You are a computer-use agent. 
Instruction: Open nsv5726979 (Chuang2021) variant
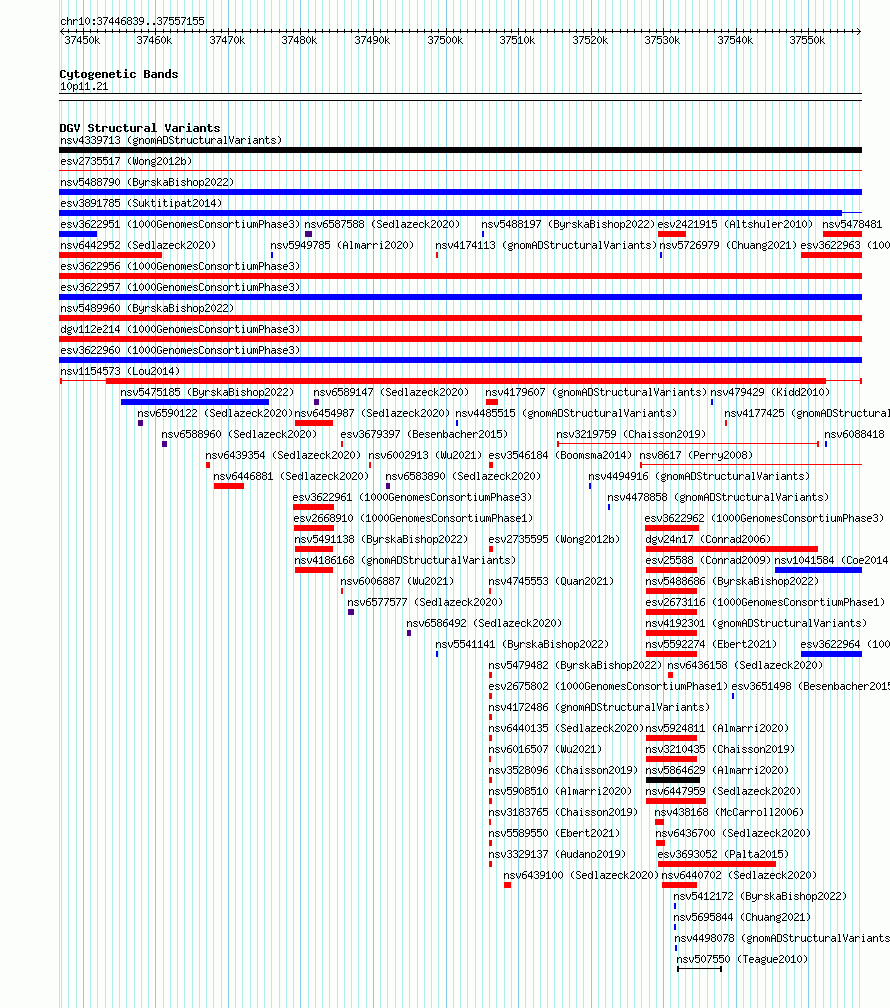click(x=728, y=246)
